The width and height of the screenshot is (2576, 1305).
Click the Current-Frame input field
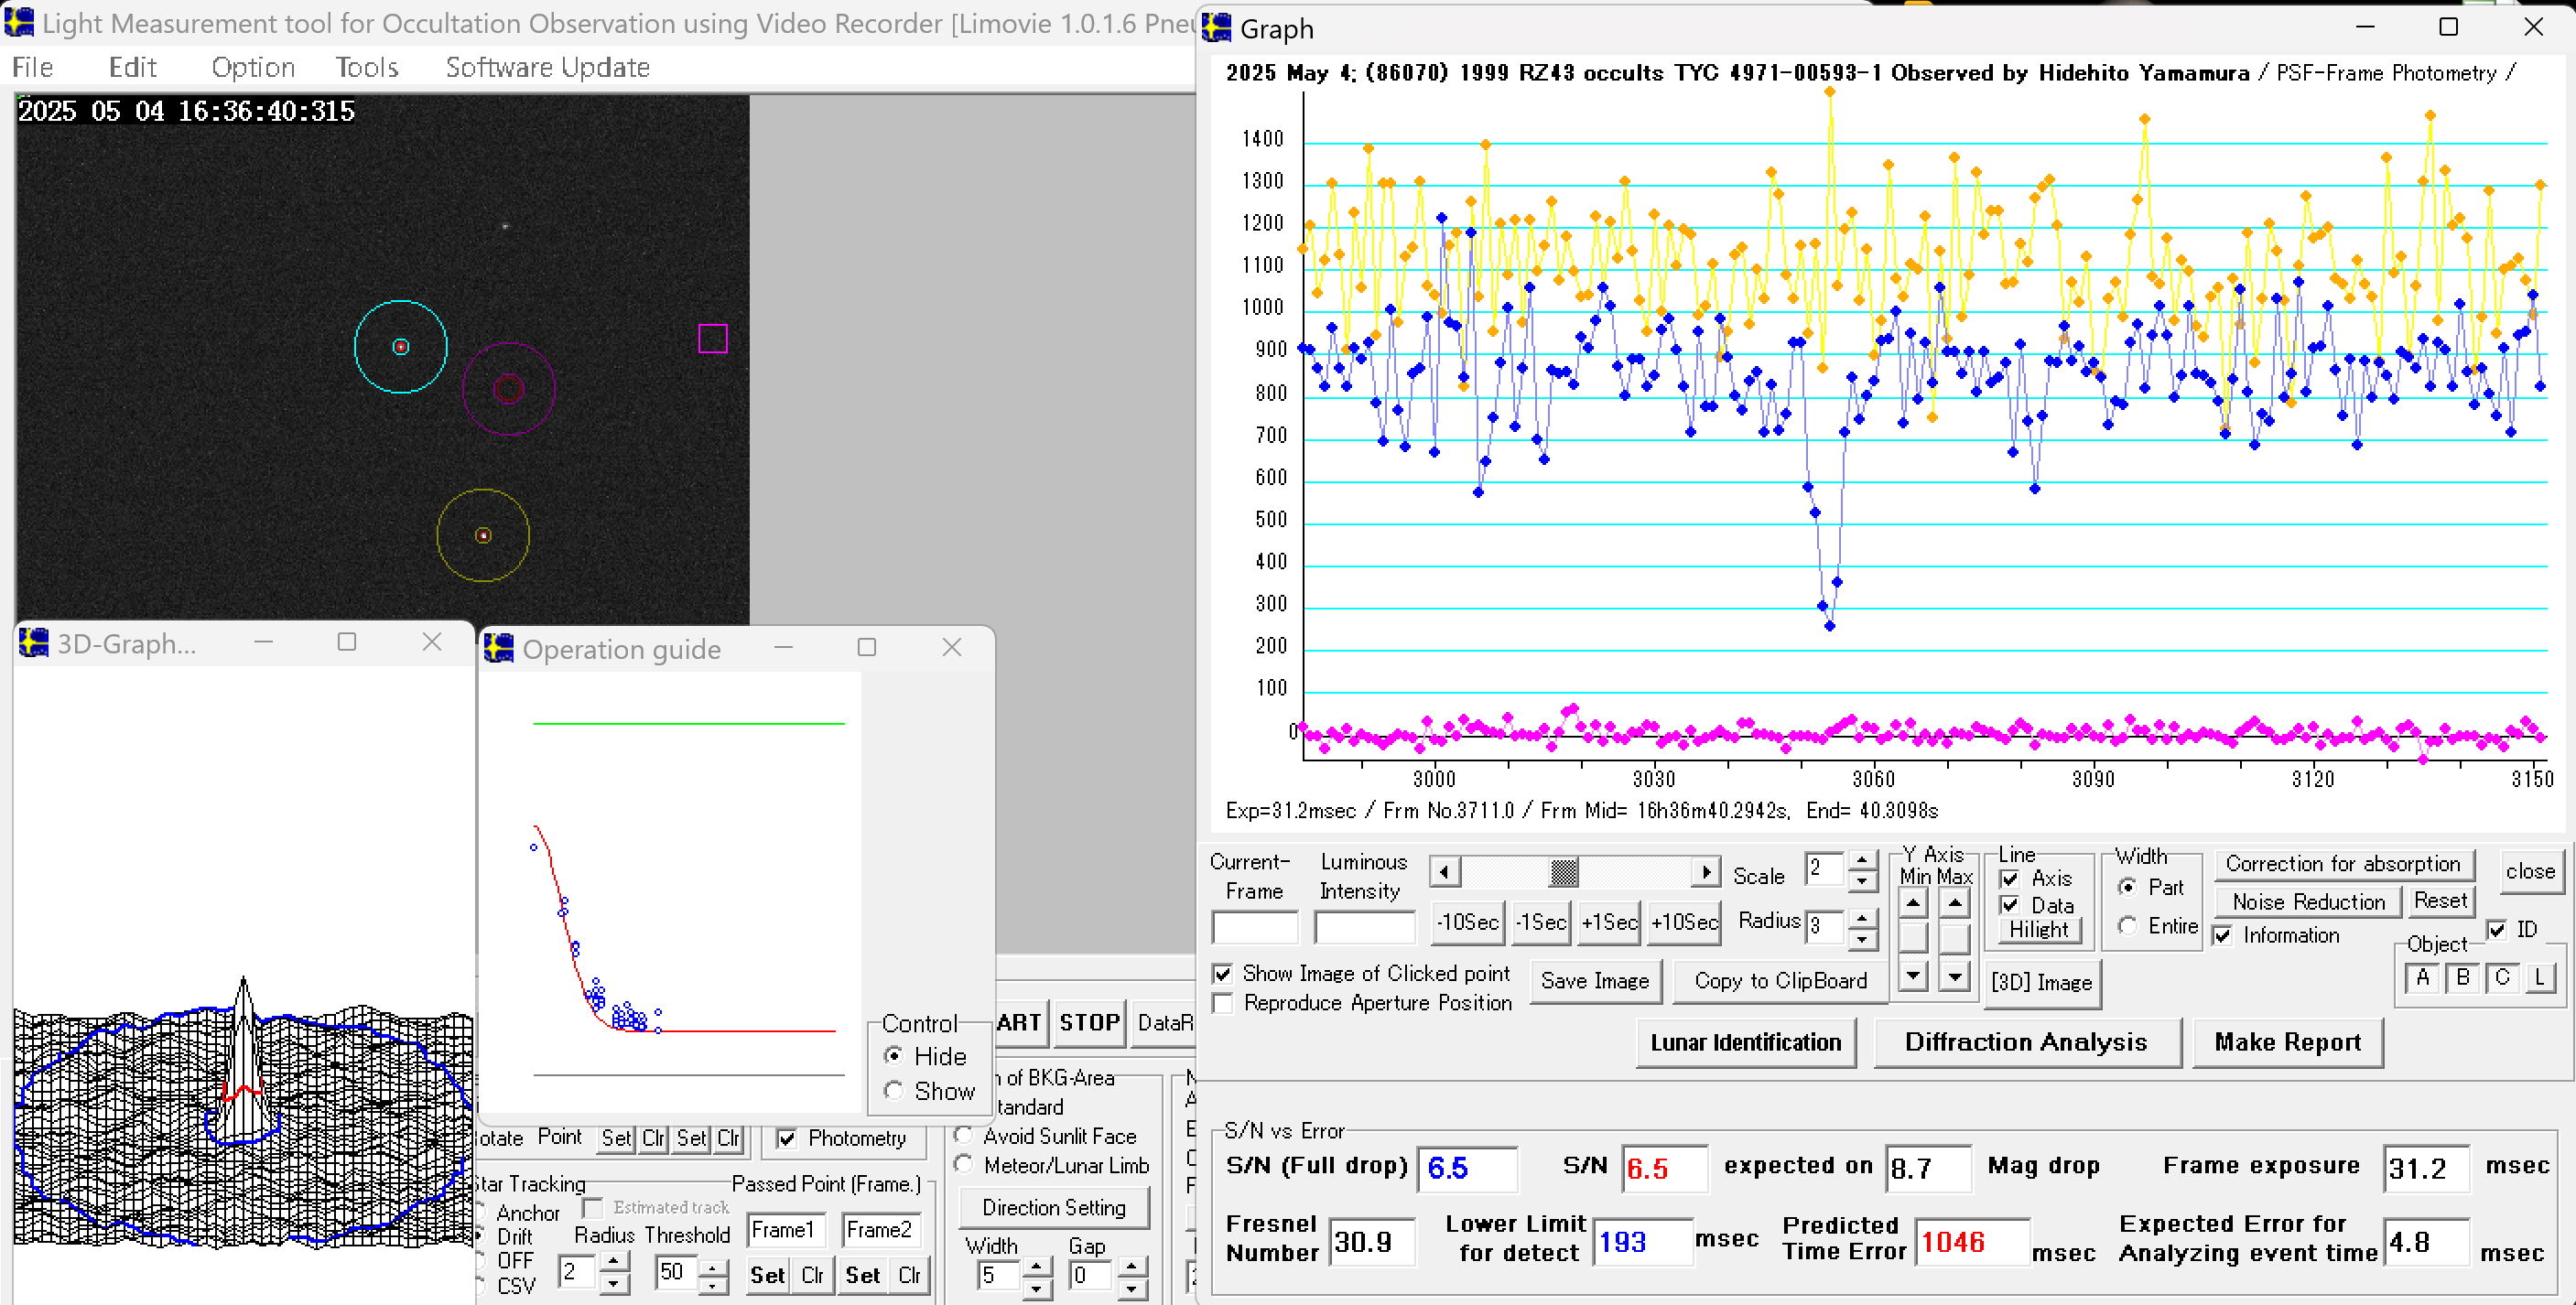click(1254, 927)
